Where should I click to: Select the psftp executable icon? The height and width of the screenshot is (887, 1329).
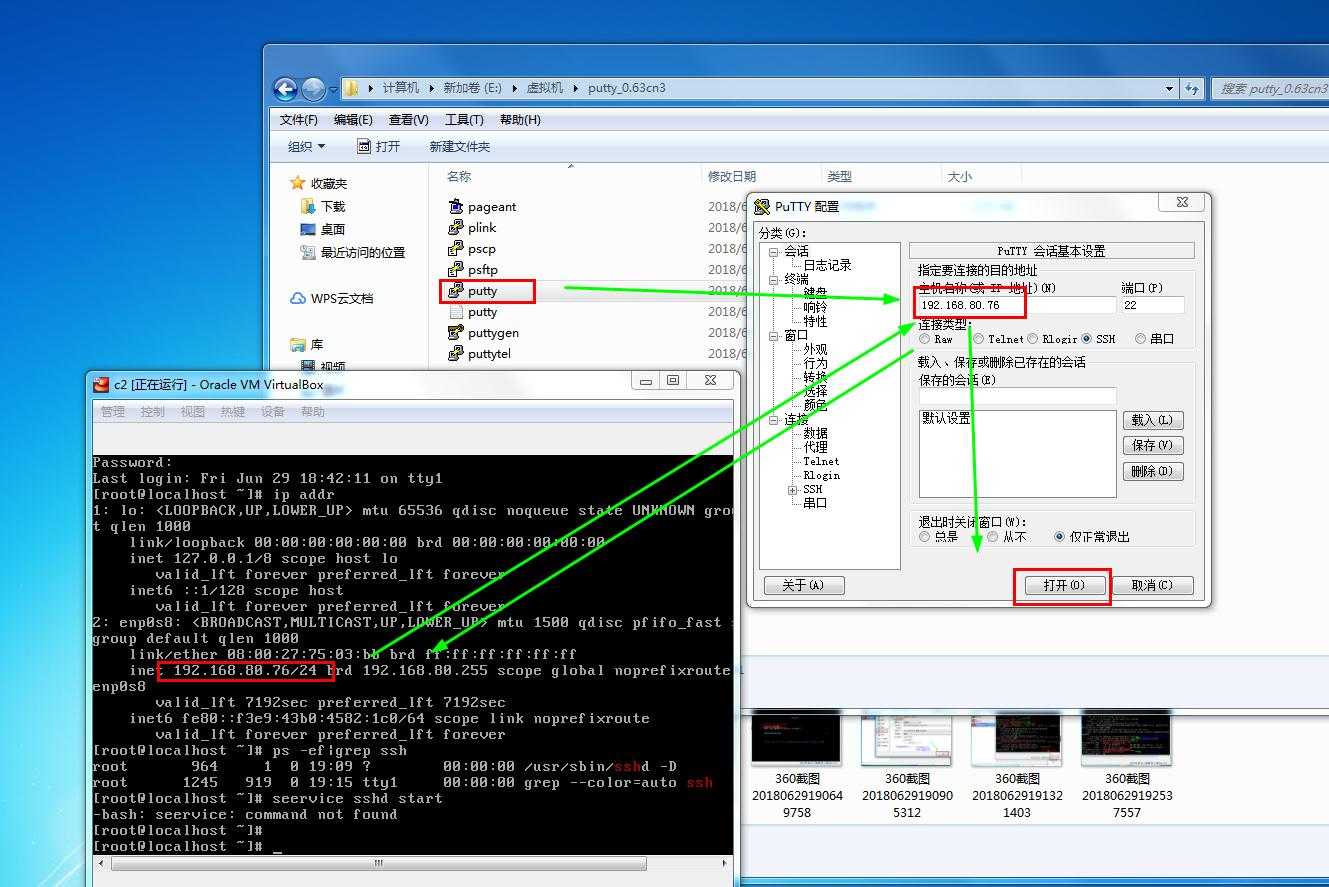456,269
